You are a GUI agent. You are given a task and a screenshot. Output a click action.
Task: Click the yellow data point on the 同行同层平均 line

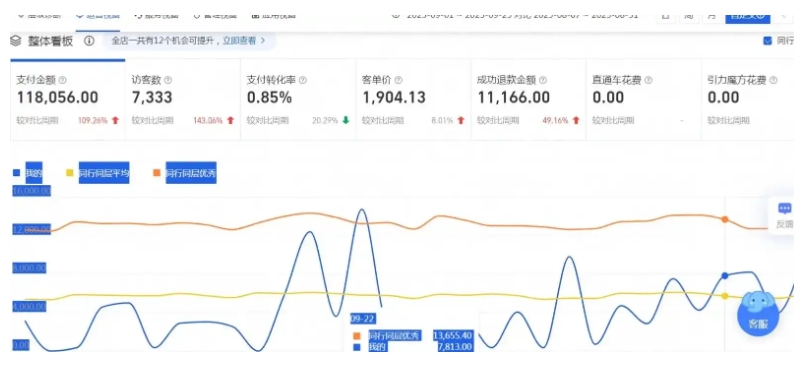coord(725,296)
